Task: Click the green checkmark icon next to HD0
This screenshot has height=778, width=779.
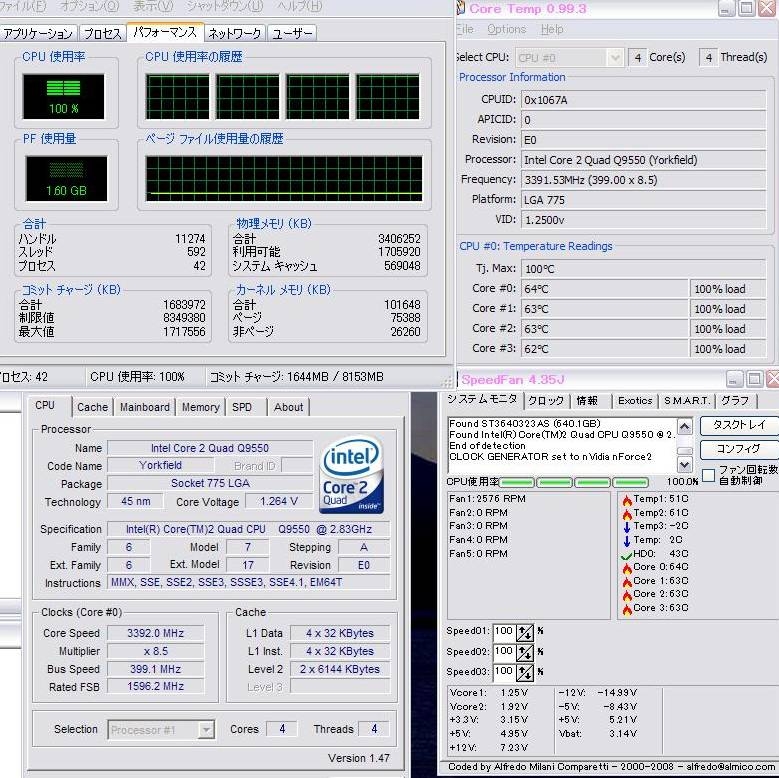Action: pyautogui.click(x=626, y=555)
